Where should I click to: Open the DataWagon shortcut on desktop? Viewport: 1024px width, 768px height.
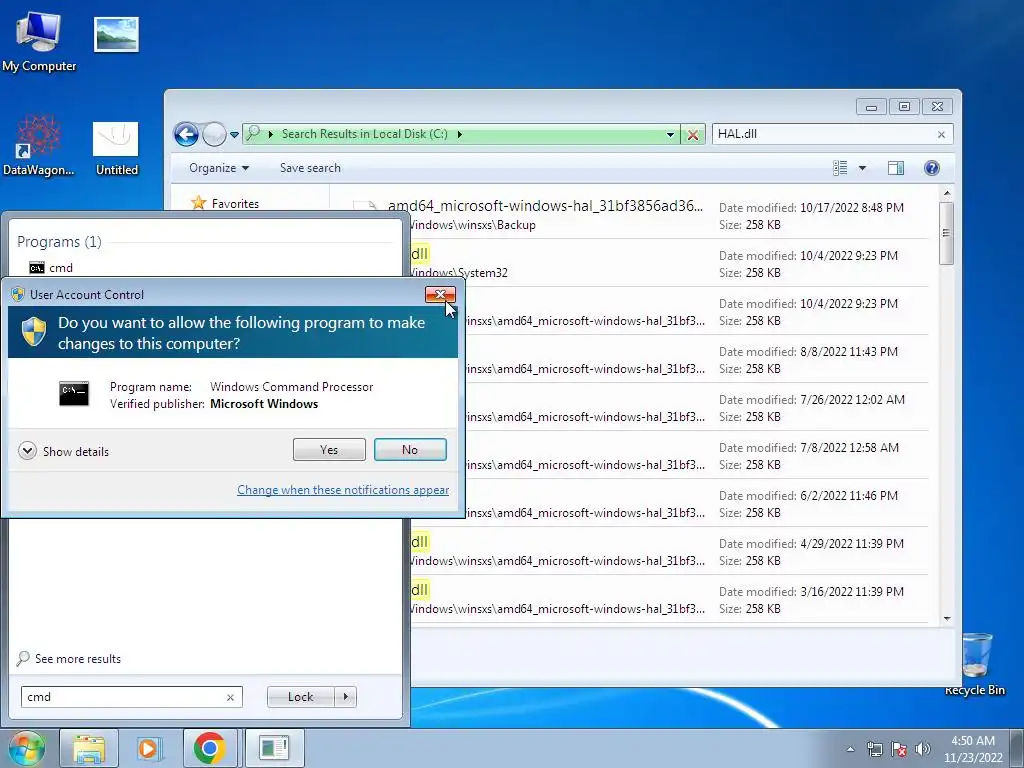point(39,146)
